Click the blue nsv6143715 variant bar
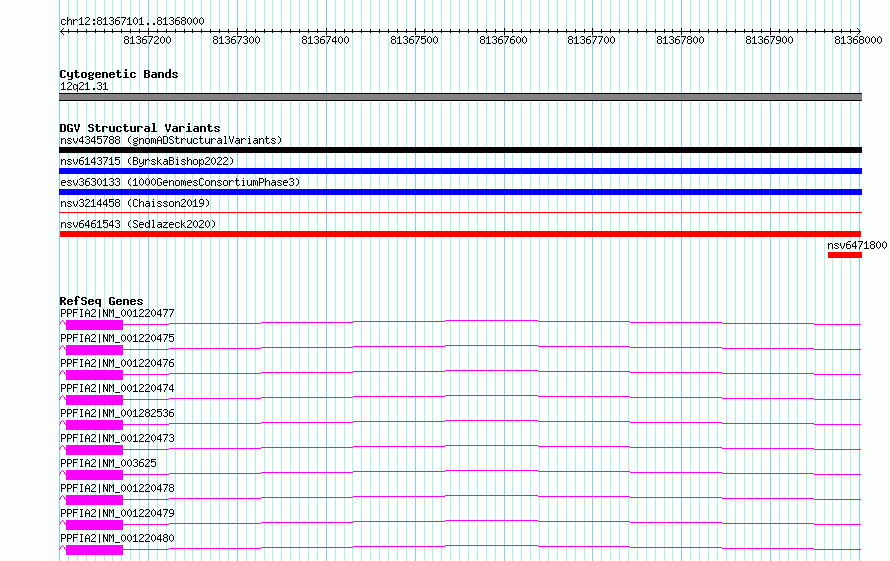This screenshot has width=890, height=561. click(460, 171)
